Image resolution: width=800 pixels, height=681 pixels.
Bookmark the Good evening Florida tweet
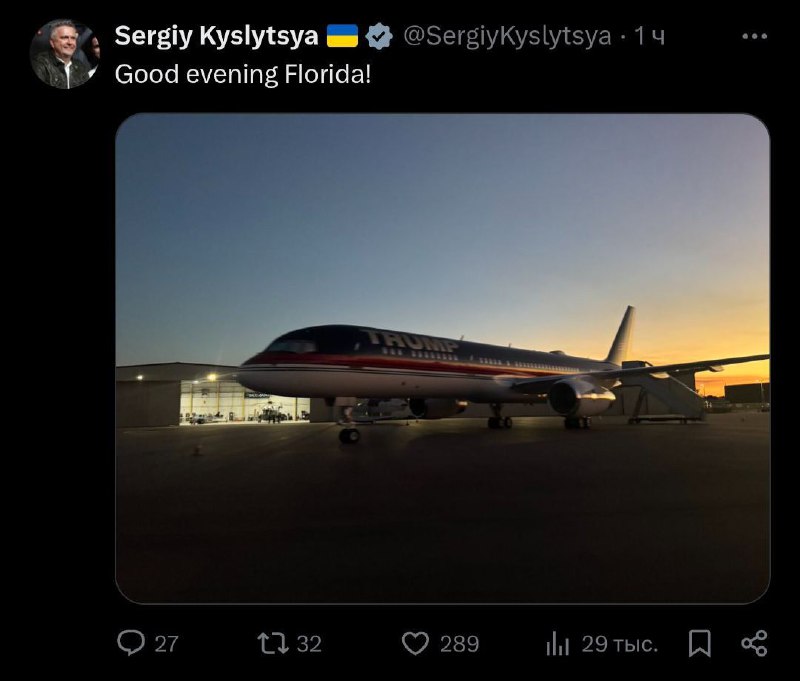pyautogui.click(x=700, y=643)
